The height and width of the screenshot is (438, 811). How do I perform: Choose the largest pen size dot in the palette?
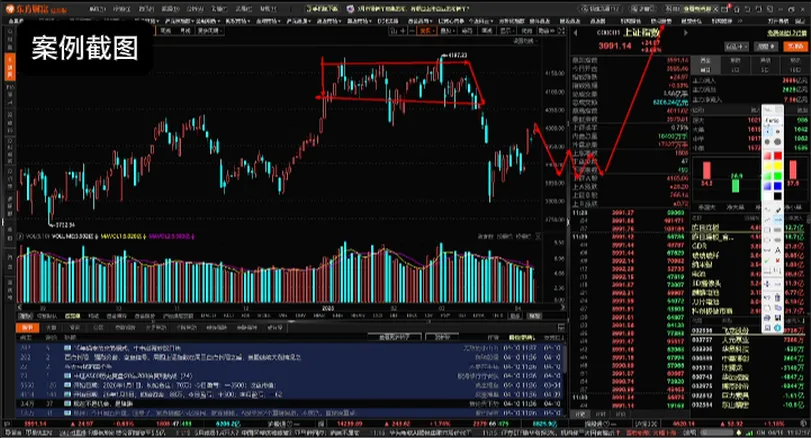[x=778, y=142]
